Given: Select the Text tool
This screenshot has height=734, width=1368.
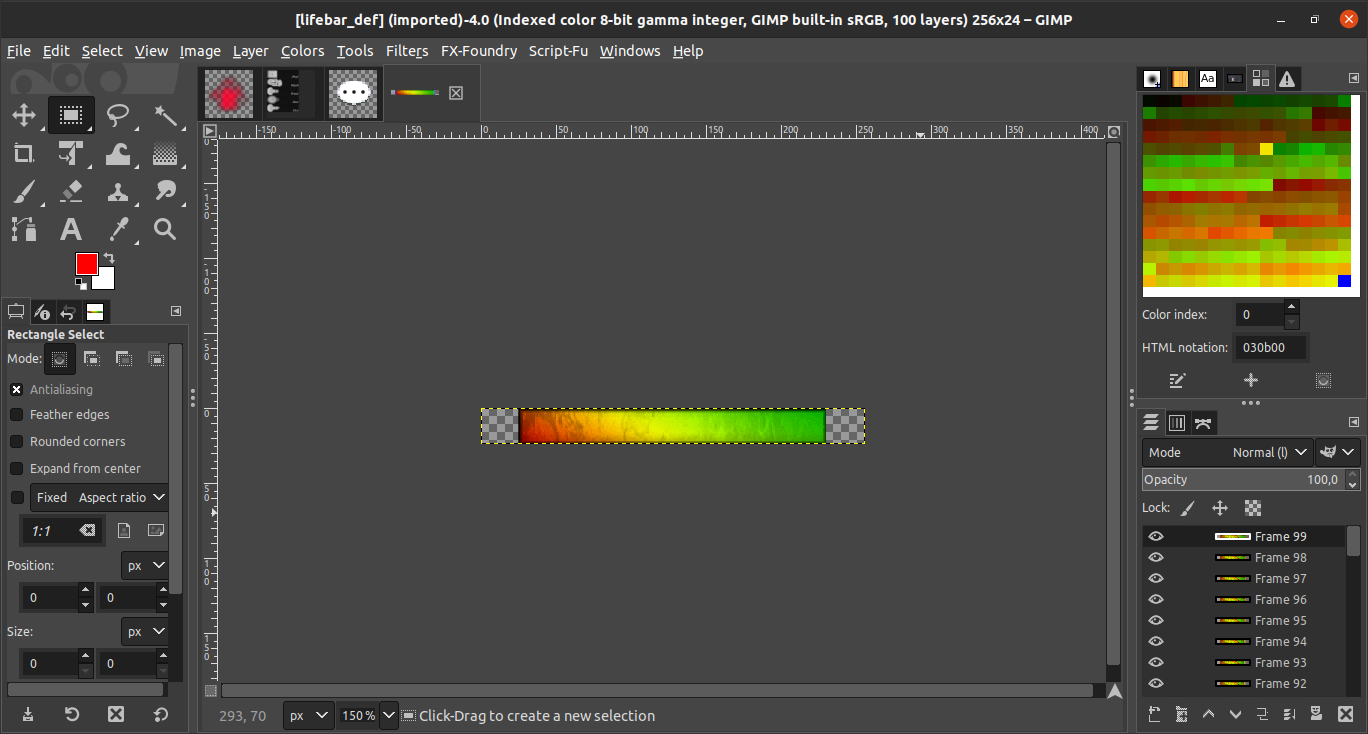Looking at the screenshot, I should click(x=71, y=229).
